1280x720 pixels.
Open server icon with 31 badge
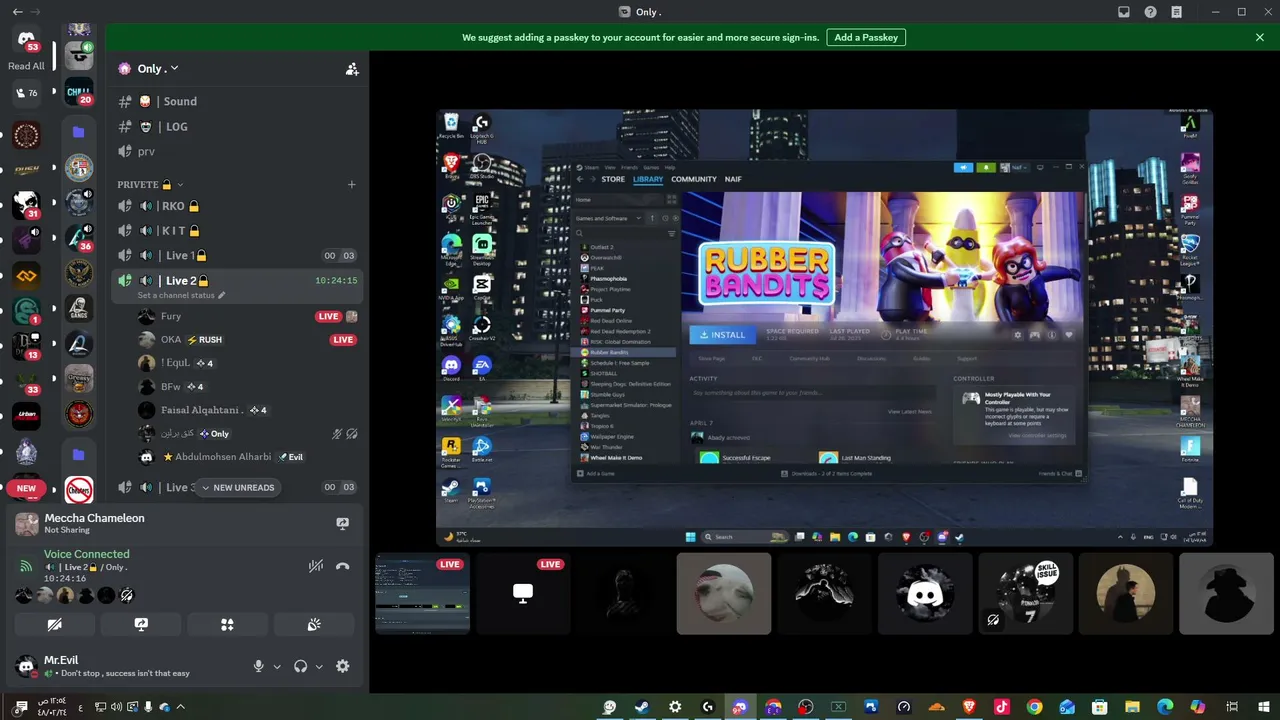click(27, 205)
